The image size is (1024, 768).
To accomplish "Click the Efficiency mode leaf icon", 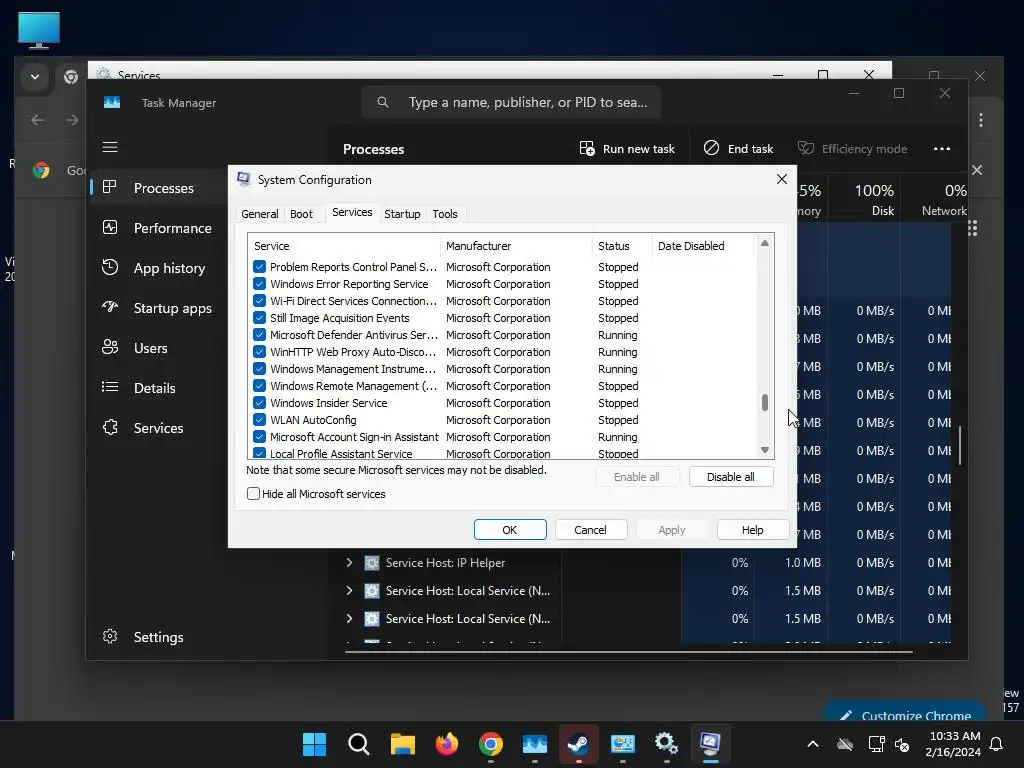I will 806,148.
